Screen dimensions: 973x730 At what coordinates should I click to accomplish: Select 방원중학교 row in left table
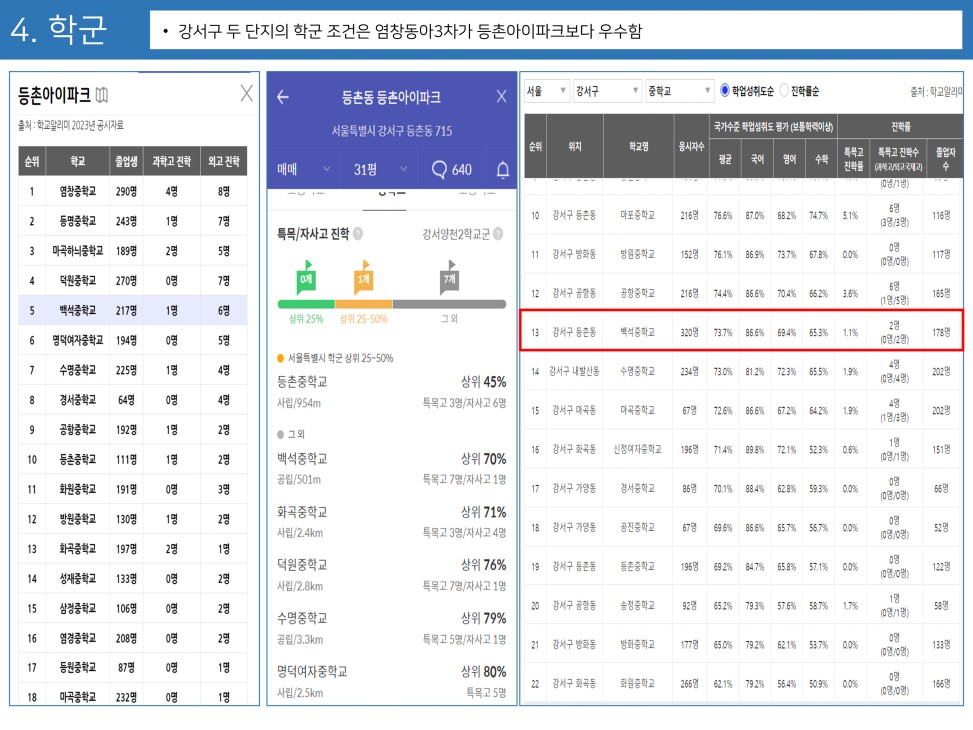pos(133,519)
